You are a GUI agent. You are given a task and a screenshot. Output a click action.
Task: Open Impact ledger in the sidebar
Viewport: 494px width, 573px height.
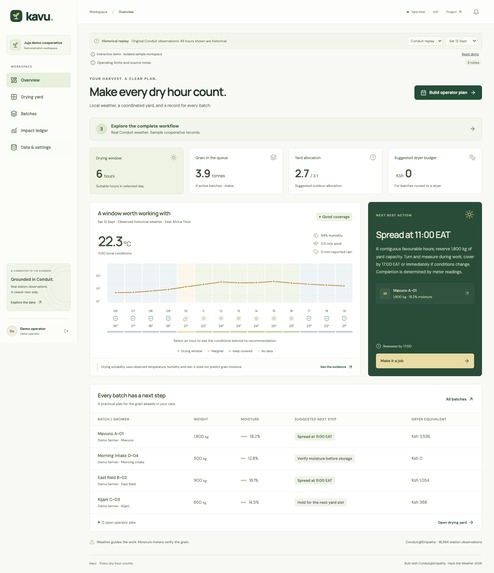38,130
